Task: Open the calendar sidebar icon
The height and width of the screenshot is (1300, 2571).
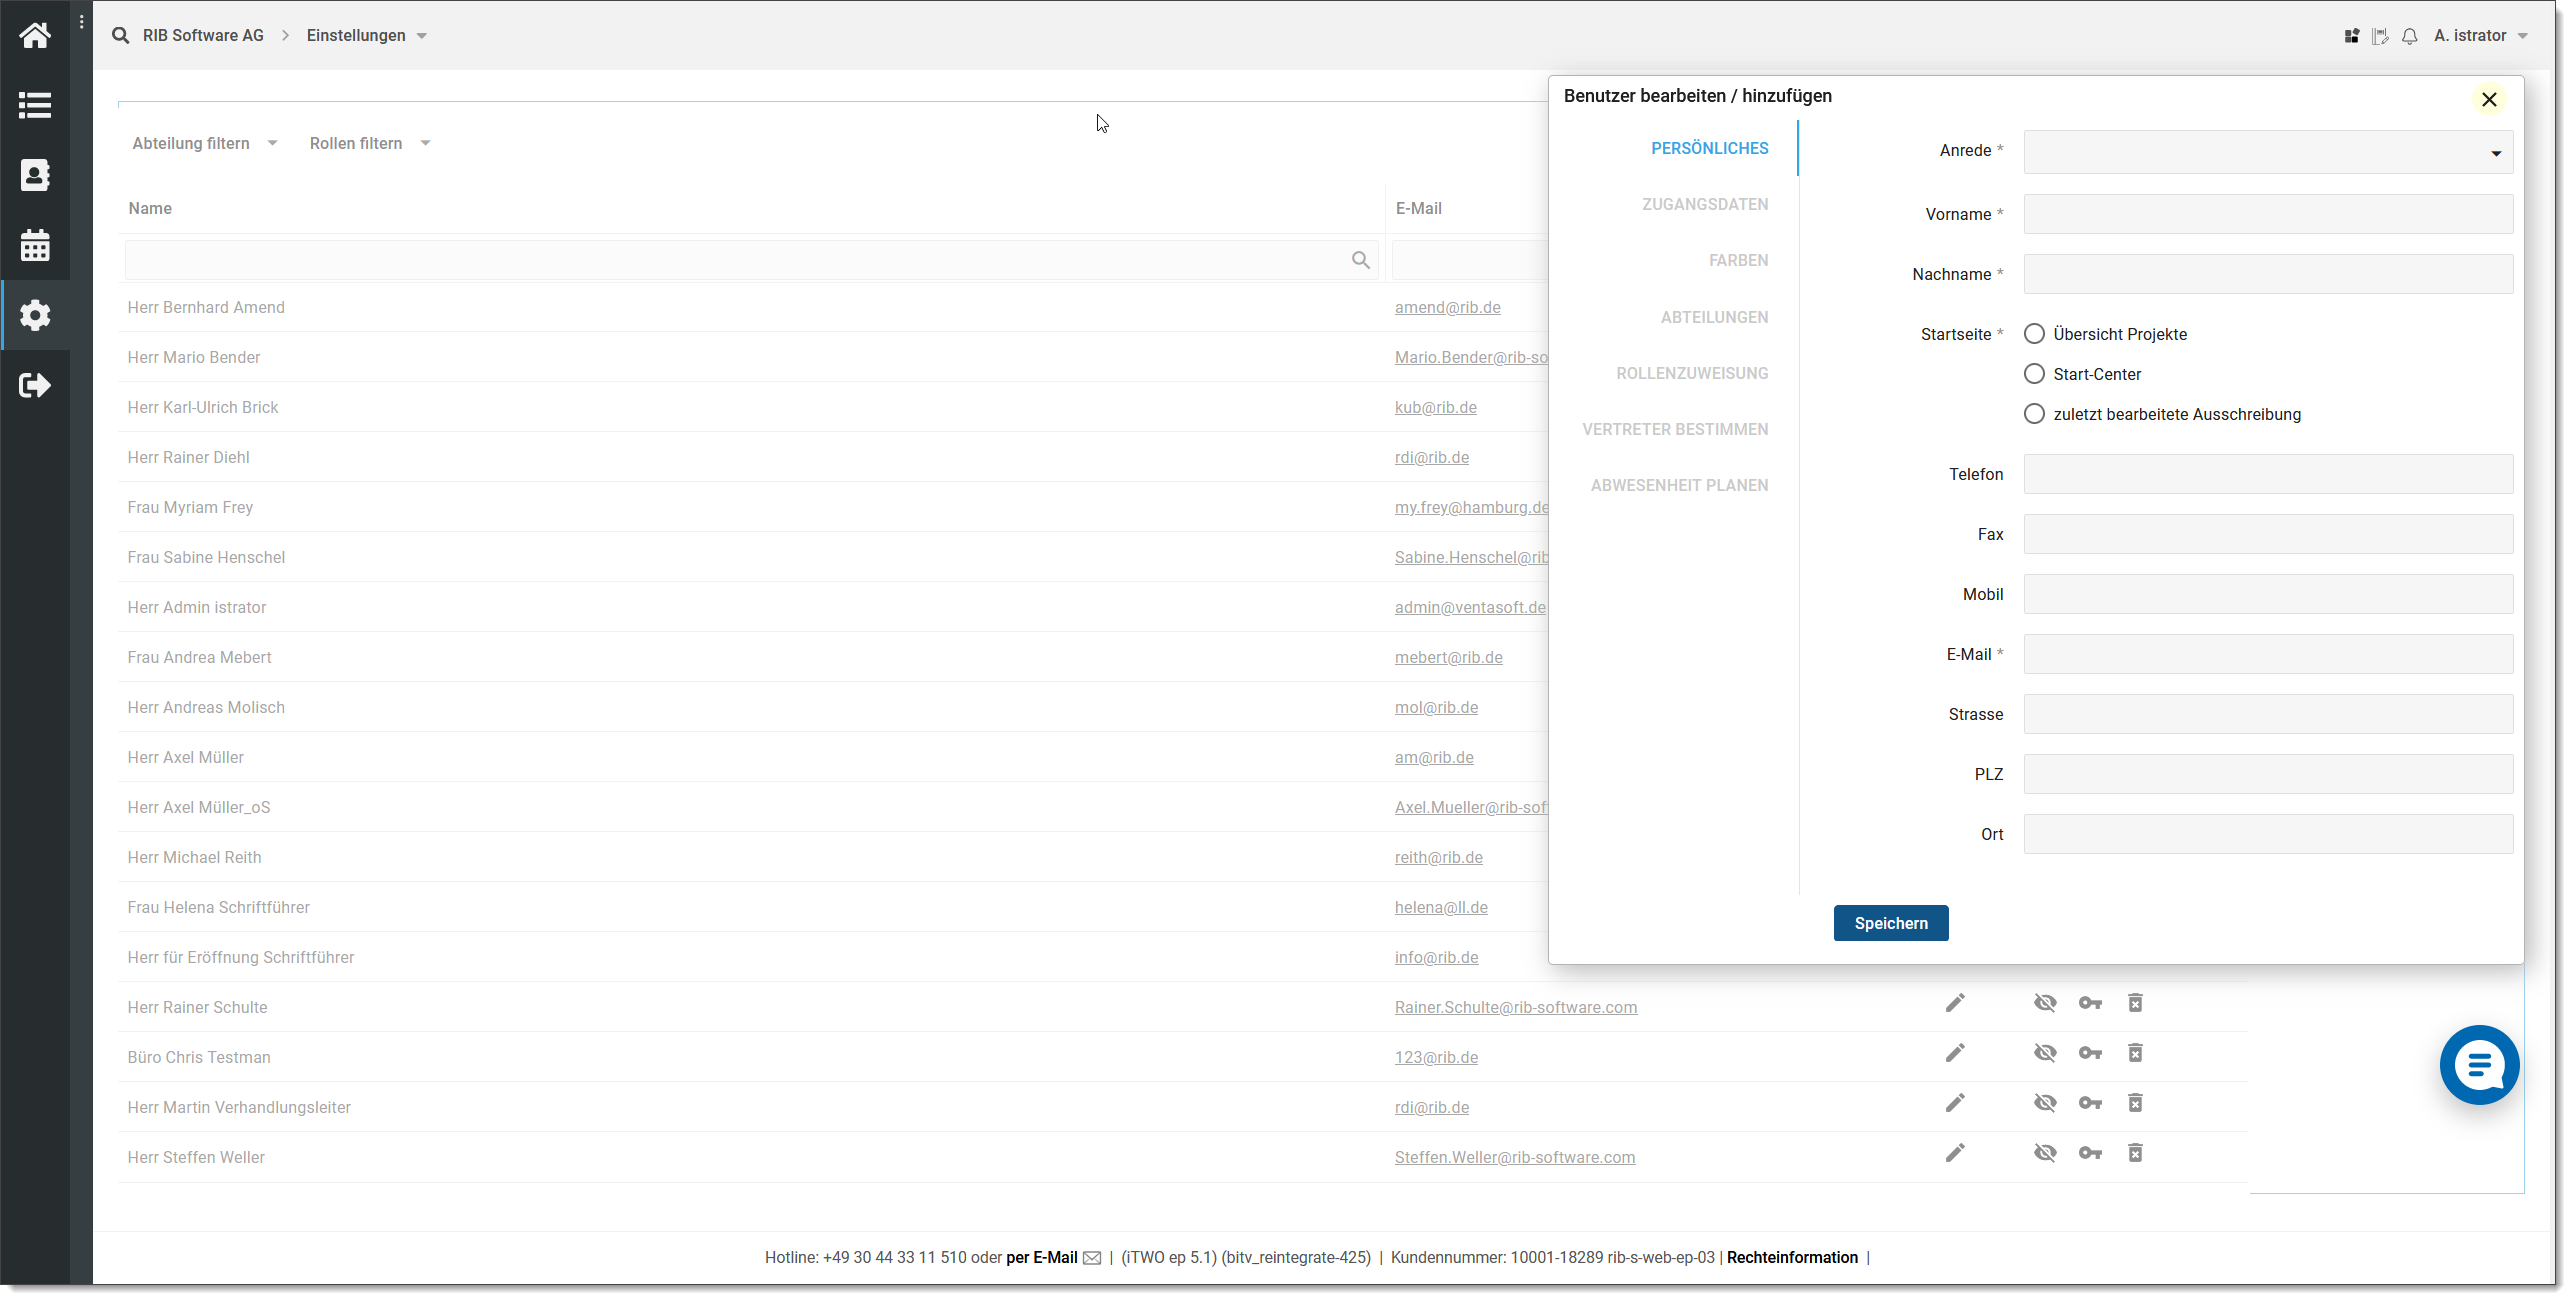Action: 35,245
